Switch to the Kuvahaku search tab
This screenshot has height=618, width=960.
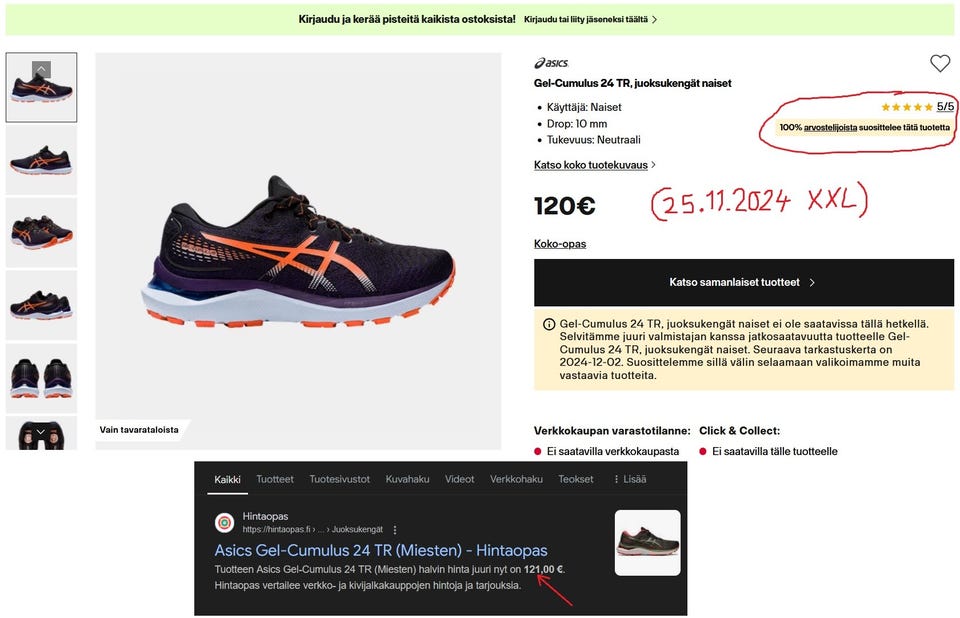click(x=407, y=479)
